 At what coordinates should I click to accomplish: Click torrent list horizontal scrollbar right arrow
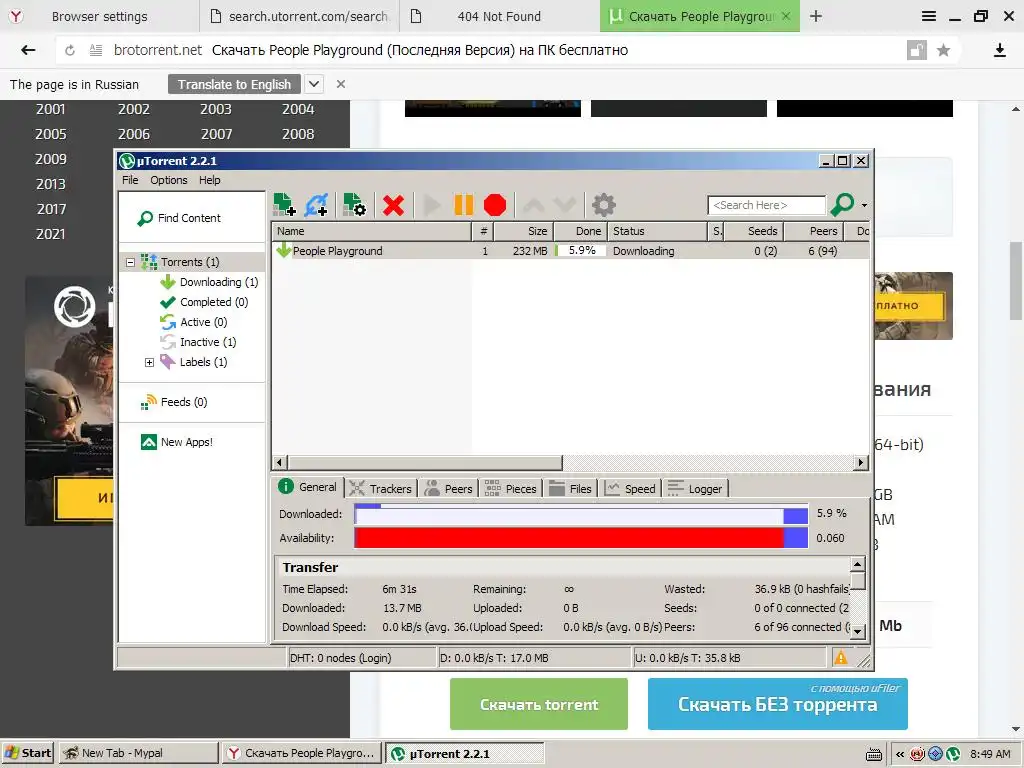tap(861, 462)
